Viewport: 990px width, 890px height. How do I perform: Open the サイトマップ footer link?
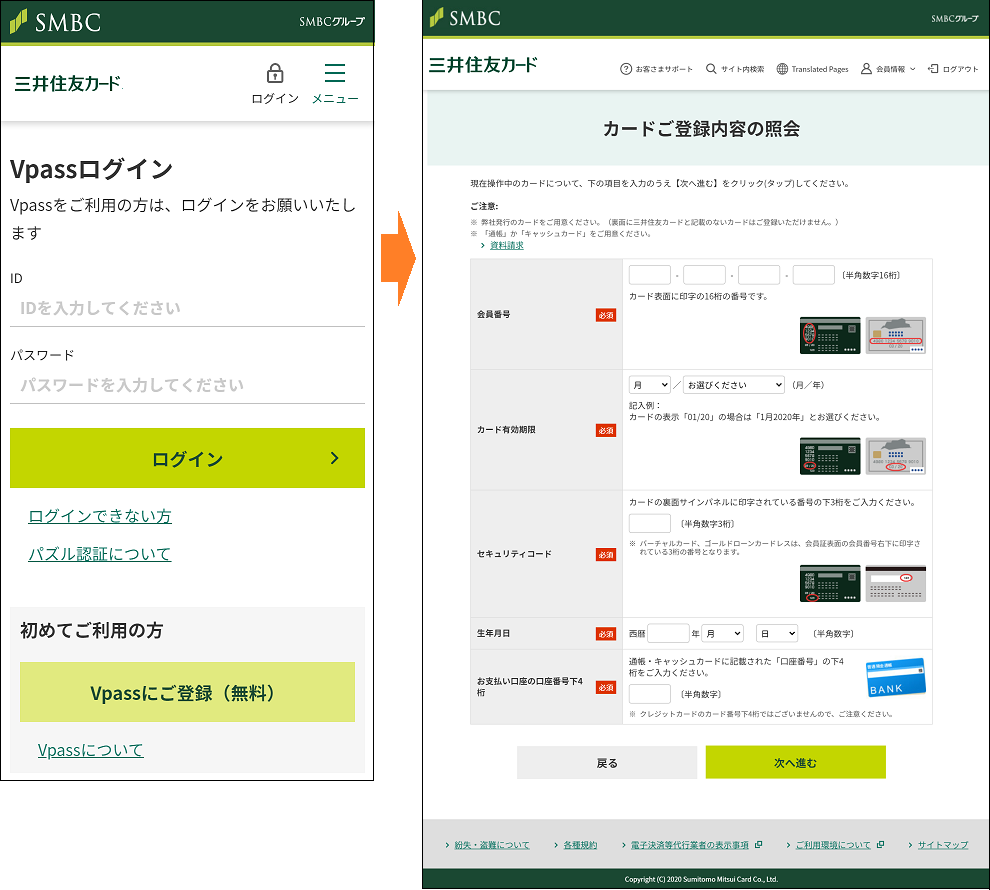(x=942, y=845)
